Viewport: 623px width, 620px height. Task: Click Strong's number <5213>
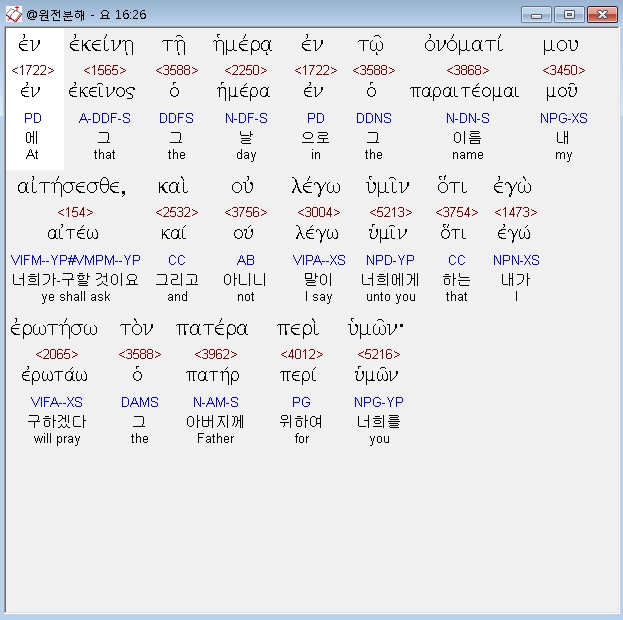(391, 212)
